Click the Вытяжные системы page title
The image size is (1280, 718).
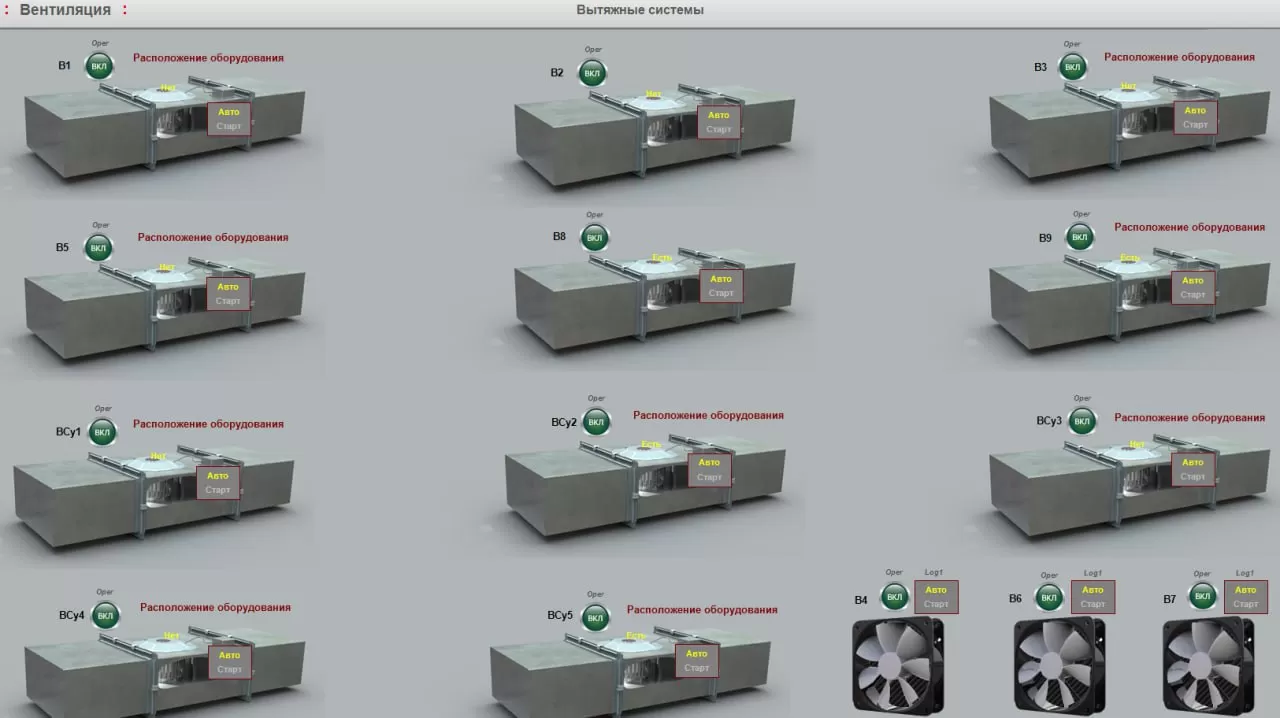click(640, 10)
